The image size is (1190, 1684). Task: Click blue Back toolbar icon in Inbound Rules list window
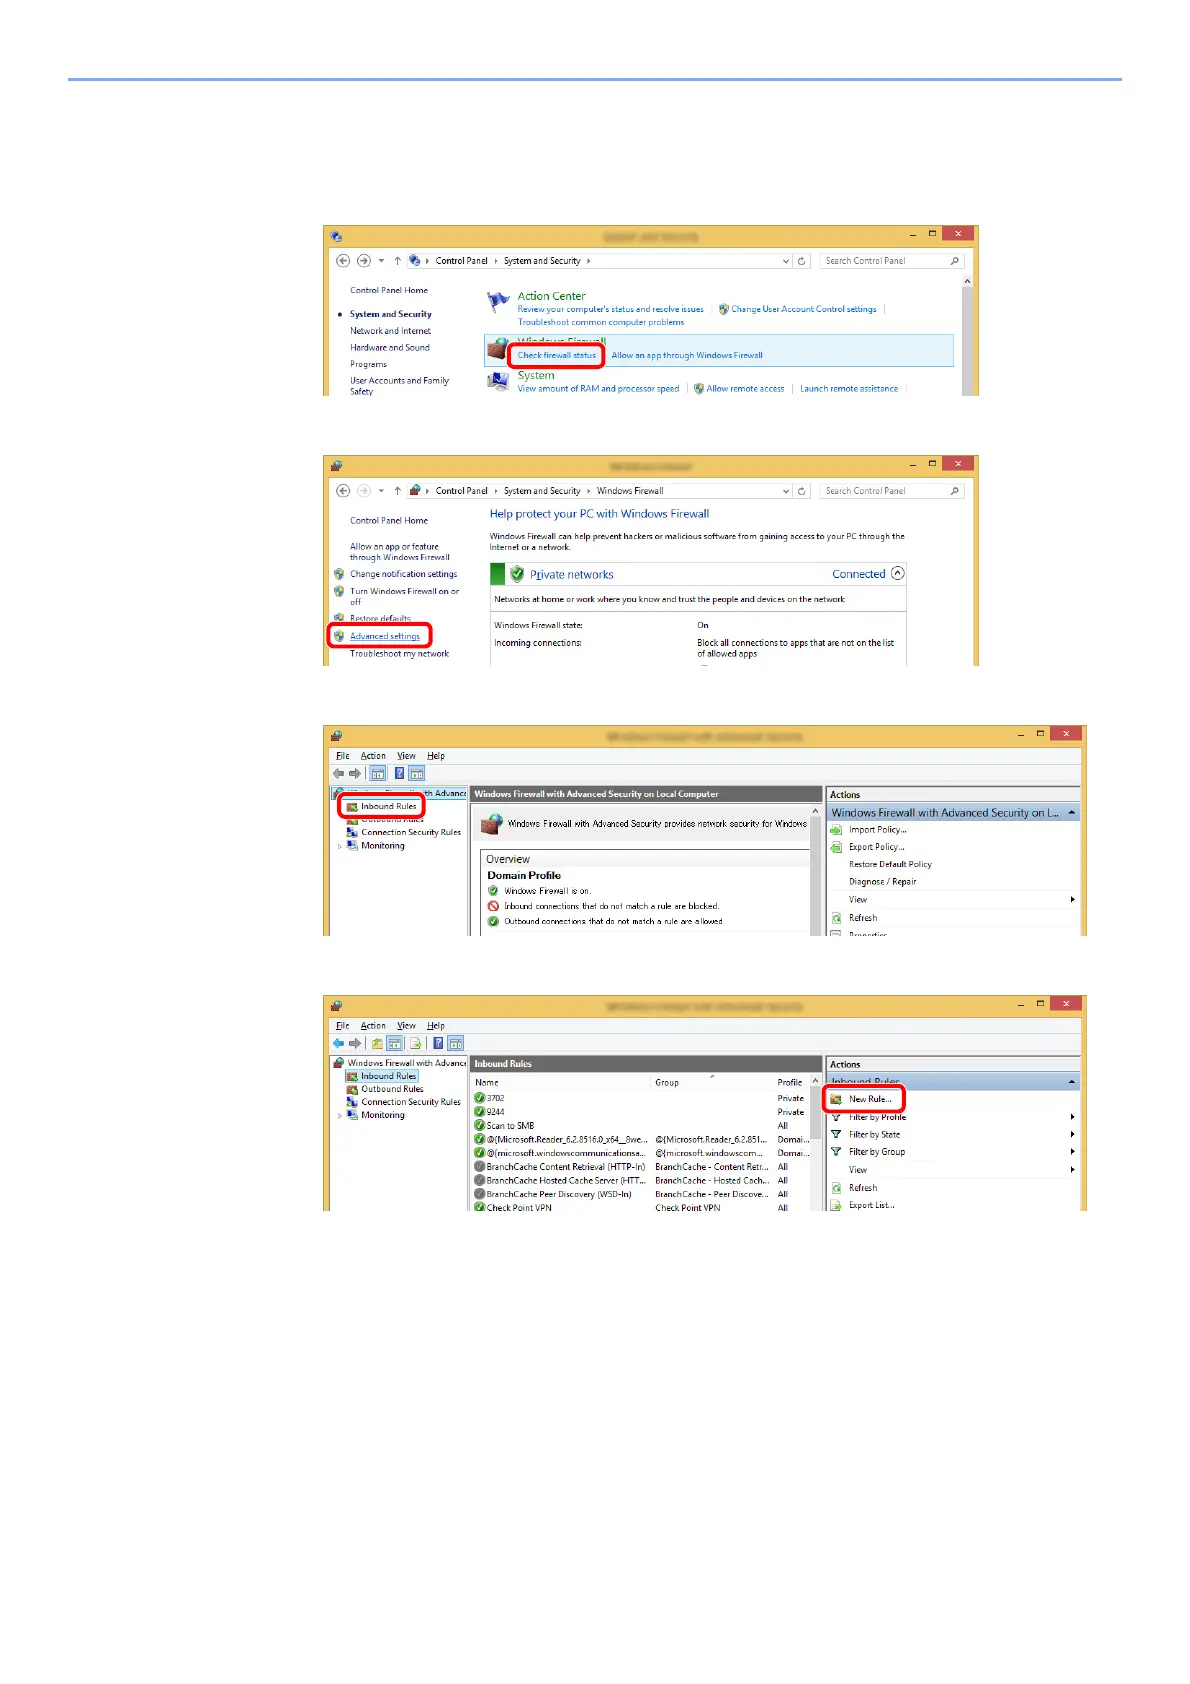[338, 1043]
